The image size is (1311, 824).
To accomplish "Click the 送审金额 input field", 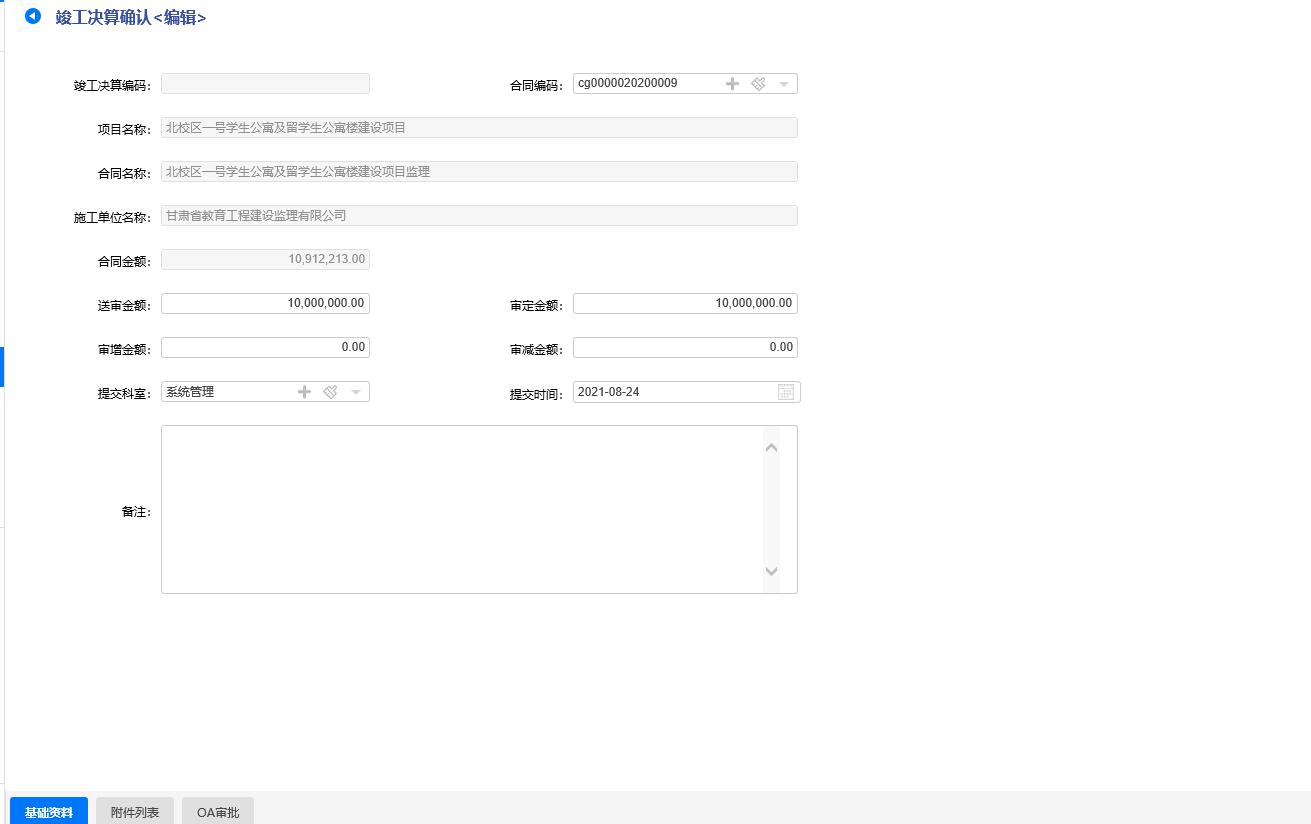I will click(265, 303).
